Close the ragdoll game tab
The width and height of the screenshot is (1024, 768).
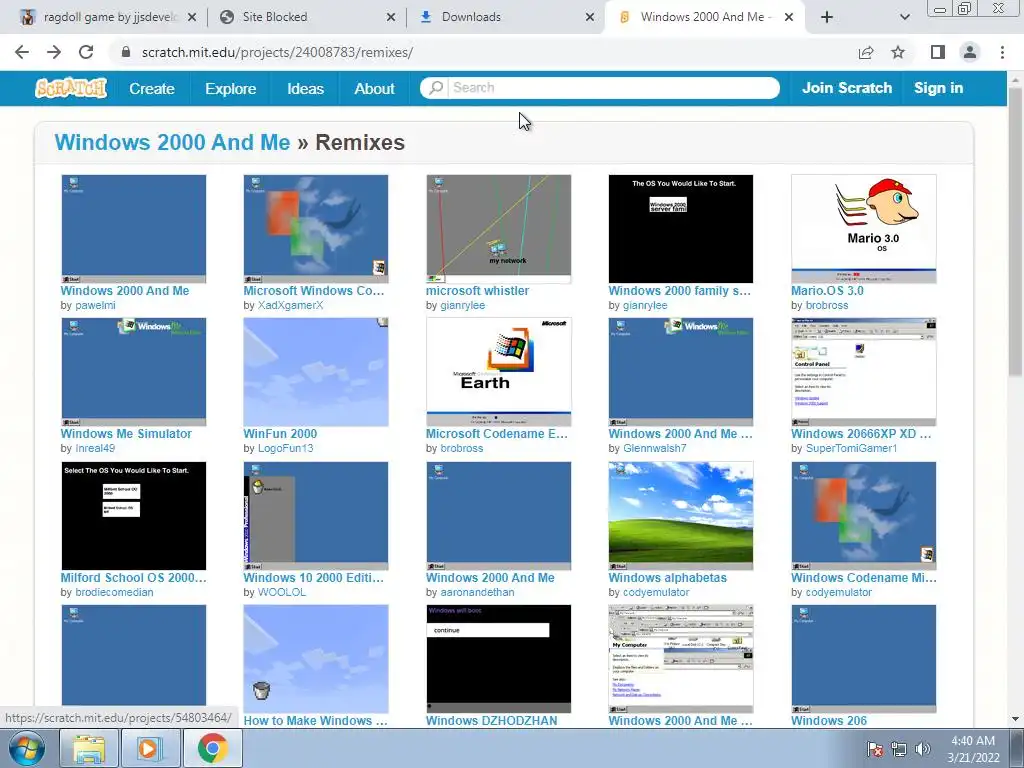[191, 17]
